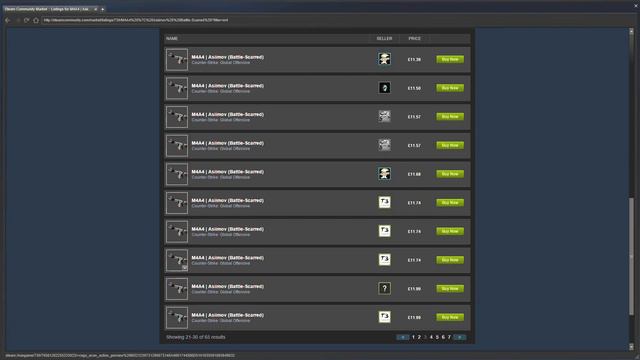The image size is (640, 360).
Task: Close the Steam Community Market tab
Action: click(96, 9)
